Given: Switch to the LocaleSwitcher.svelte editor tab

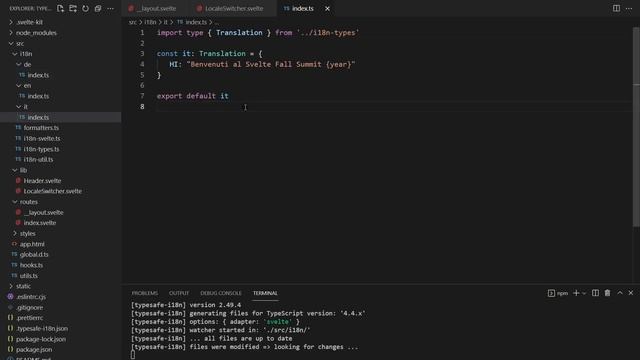Looking at the screenshot, I should [231, 9].
